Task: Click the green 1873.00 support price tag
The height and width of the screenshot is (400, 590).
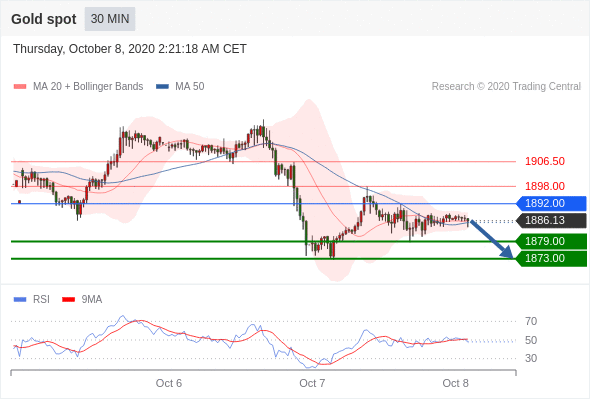Action: click(551, 259)
